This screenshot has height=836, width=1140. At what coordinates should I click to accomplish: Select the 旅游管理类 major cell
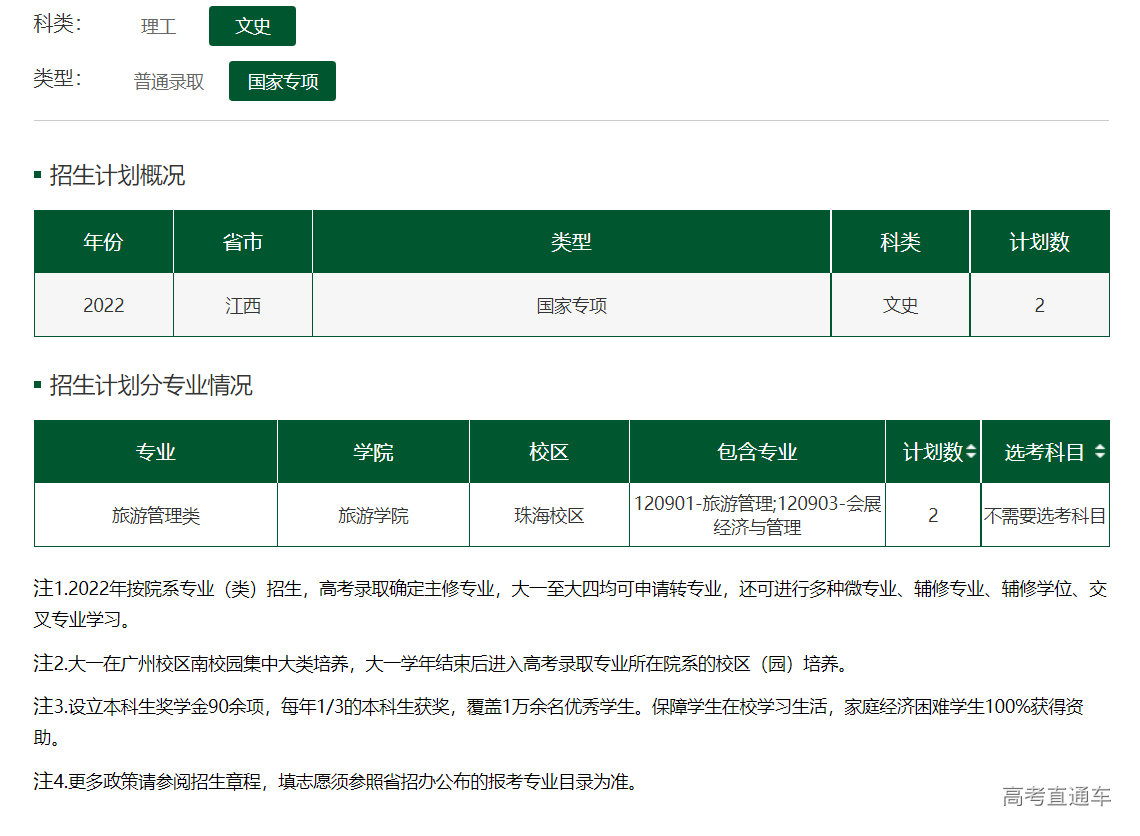coord(155,516)
